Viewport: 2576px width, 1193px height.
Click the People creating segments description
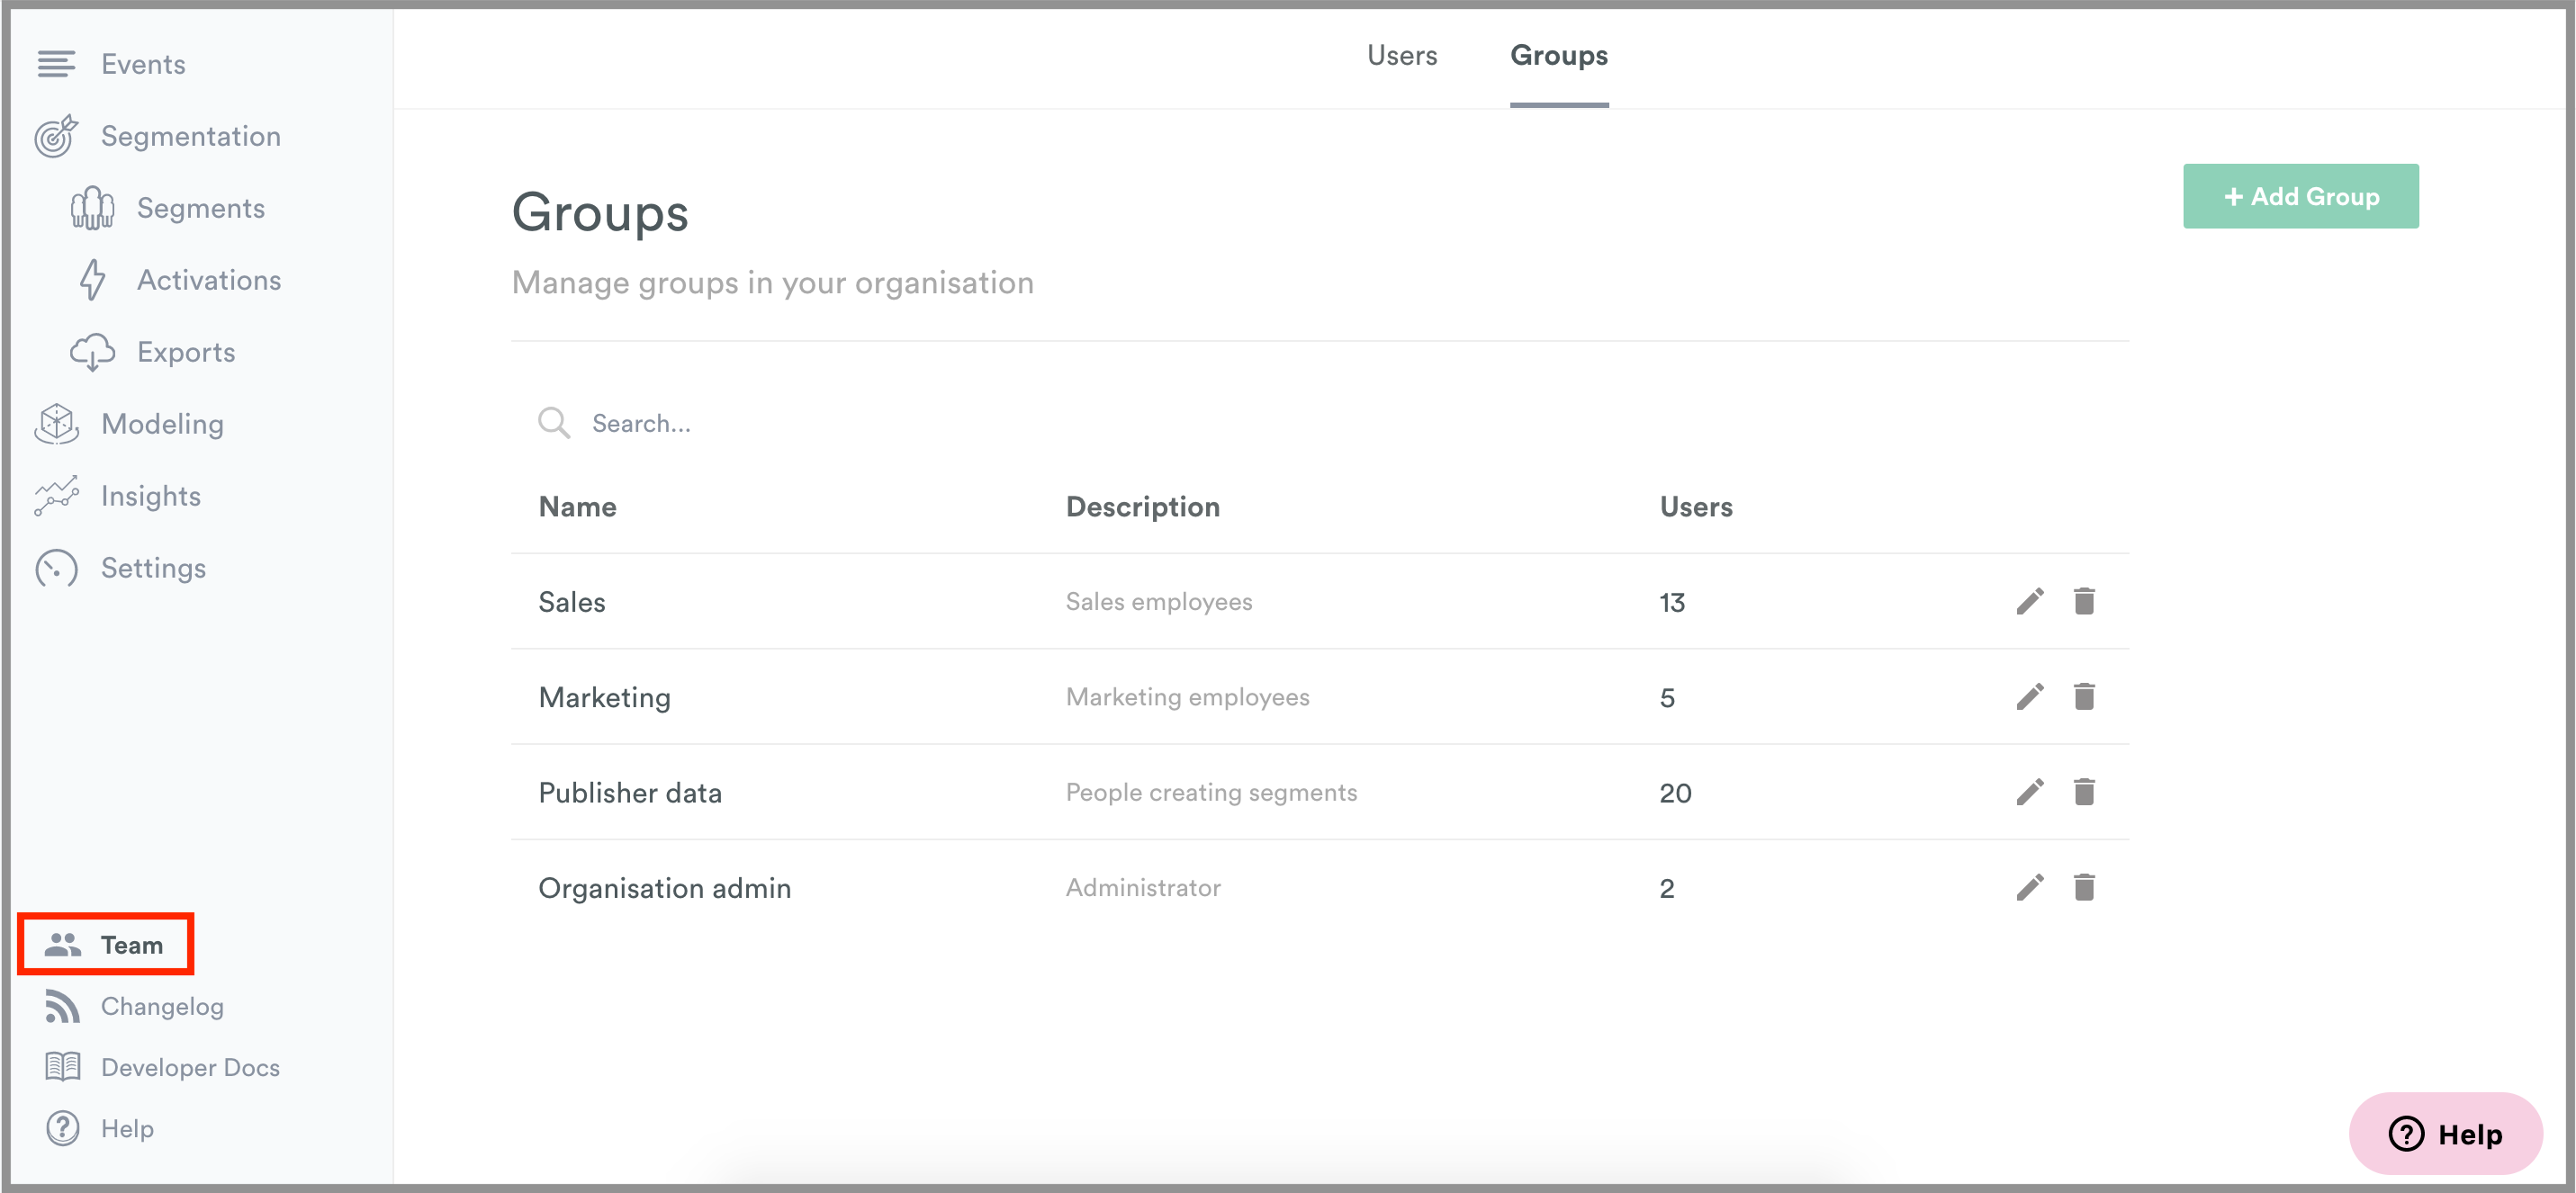1211,792
